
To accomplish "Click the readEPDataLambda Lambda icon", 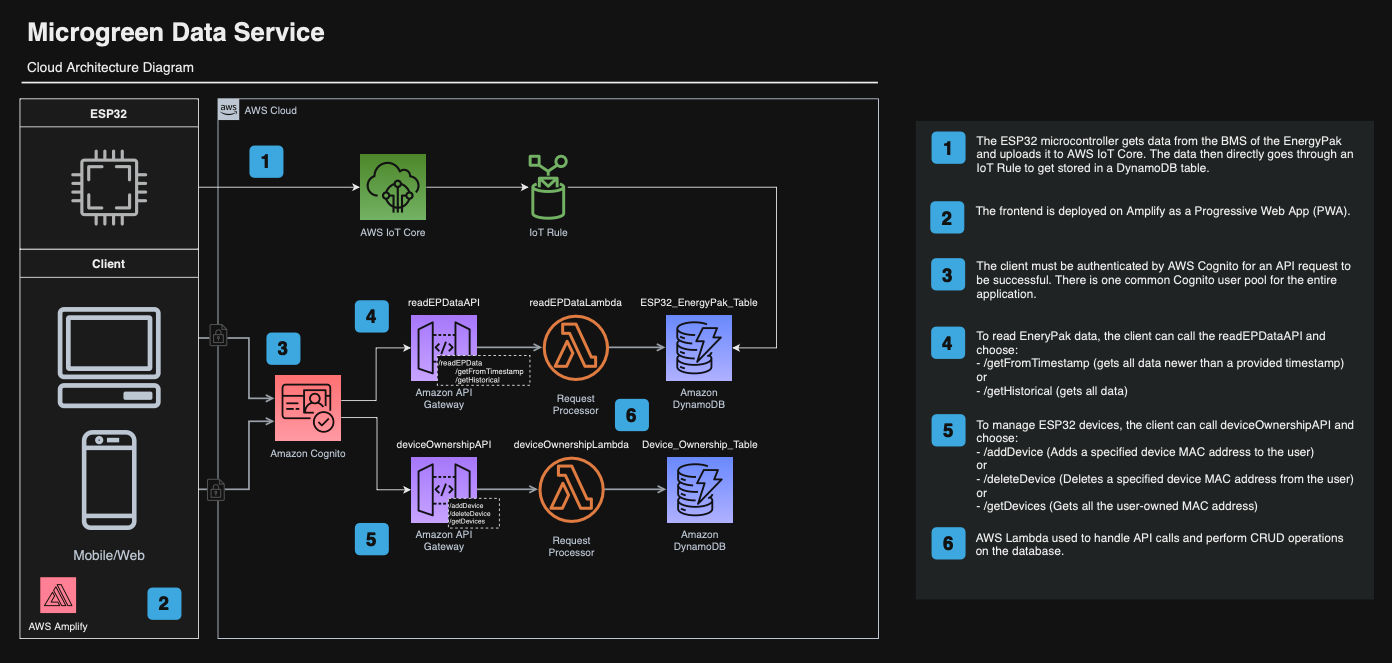I will pos(575,348).
